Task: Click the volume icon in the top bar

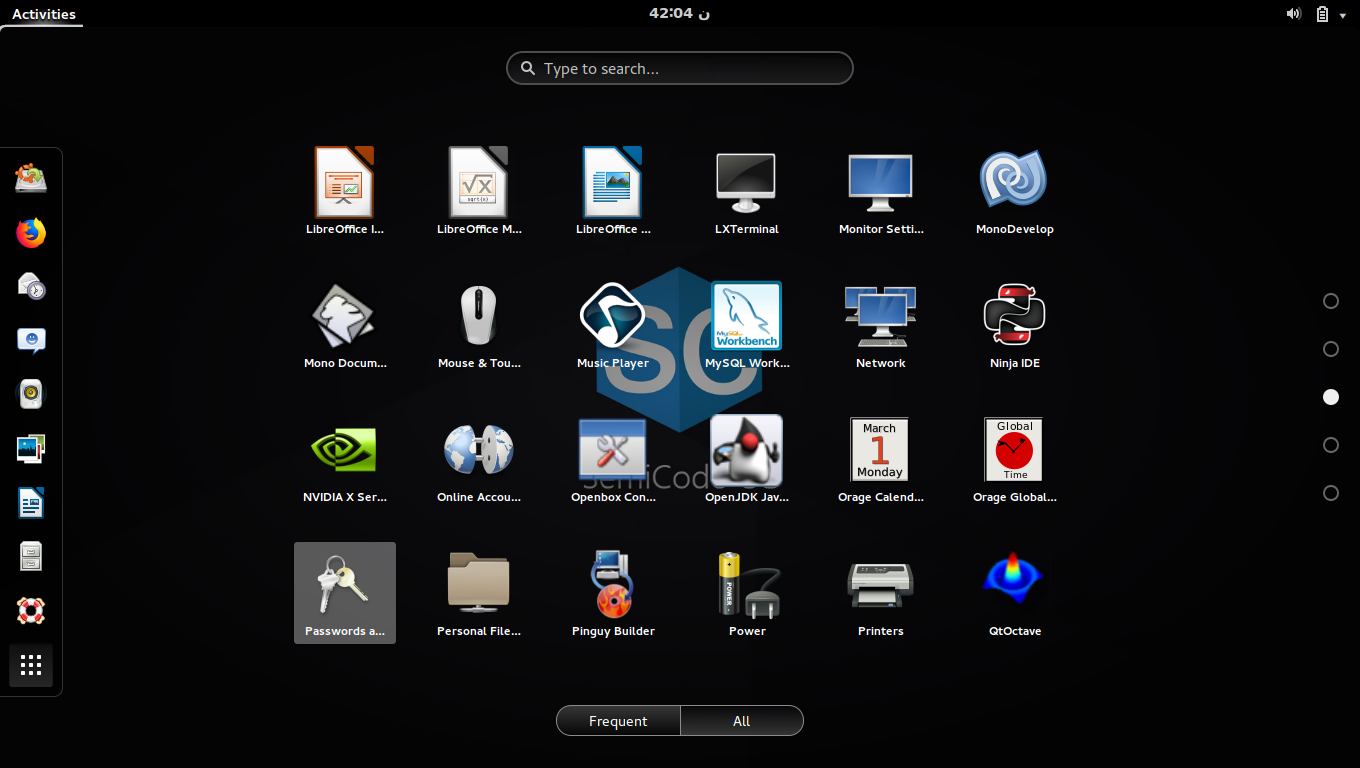Action: coord(1294,14)
